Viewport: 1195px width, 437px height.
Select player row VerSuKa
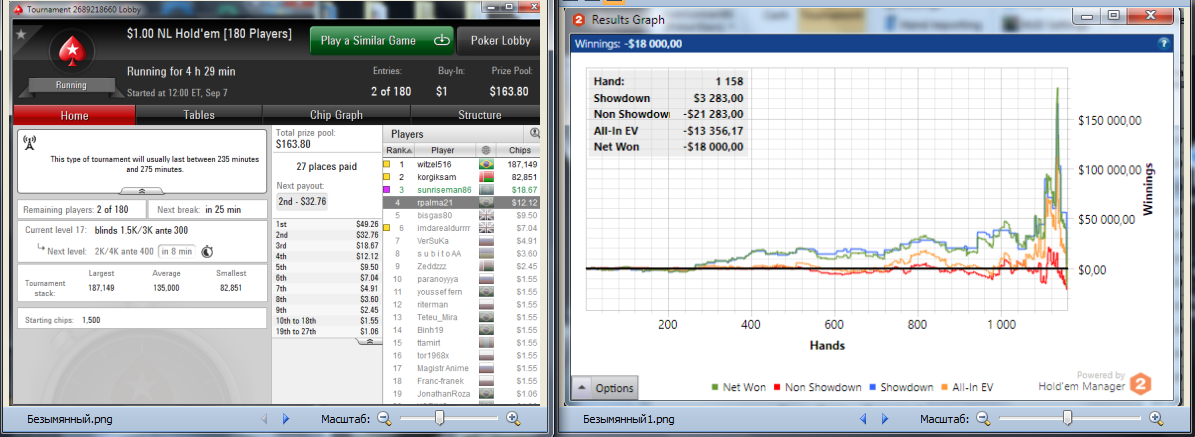[461, 240]
